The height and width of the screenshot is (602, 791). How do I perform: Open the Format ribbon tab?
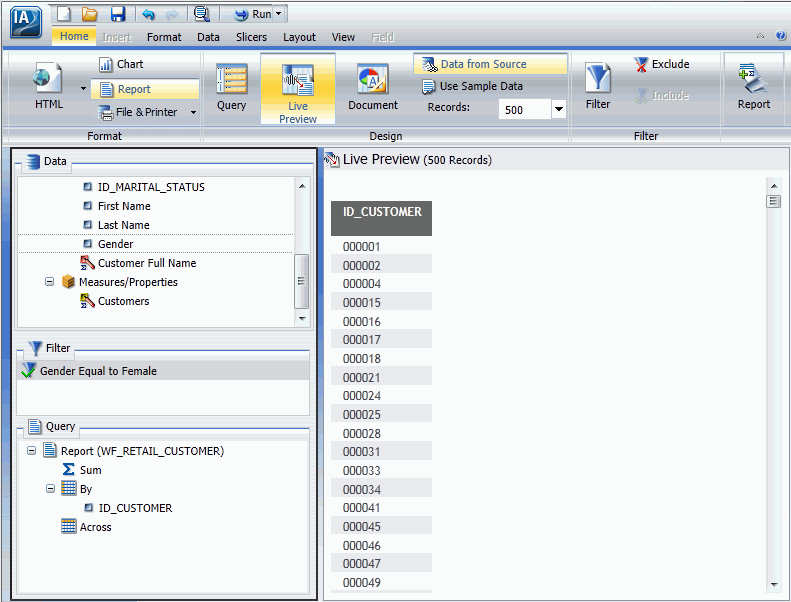click(164, 37)
